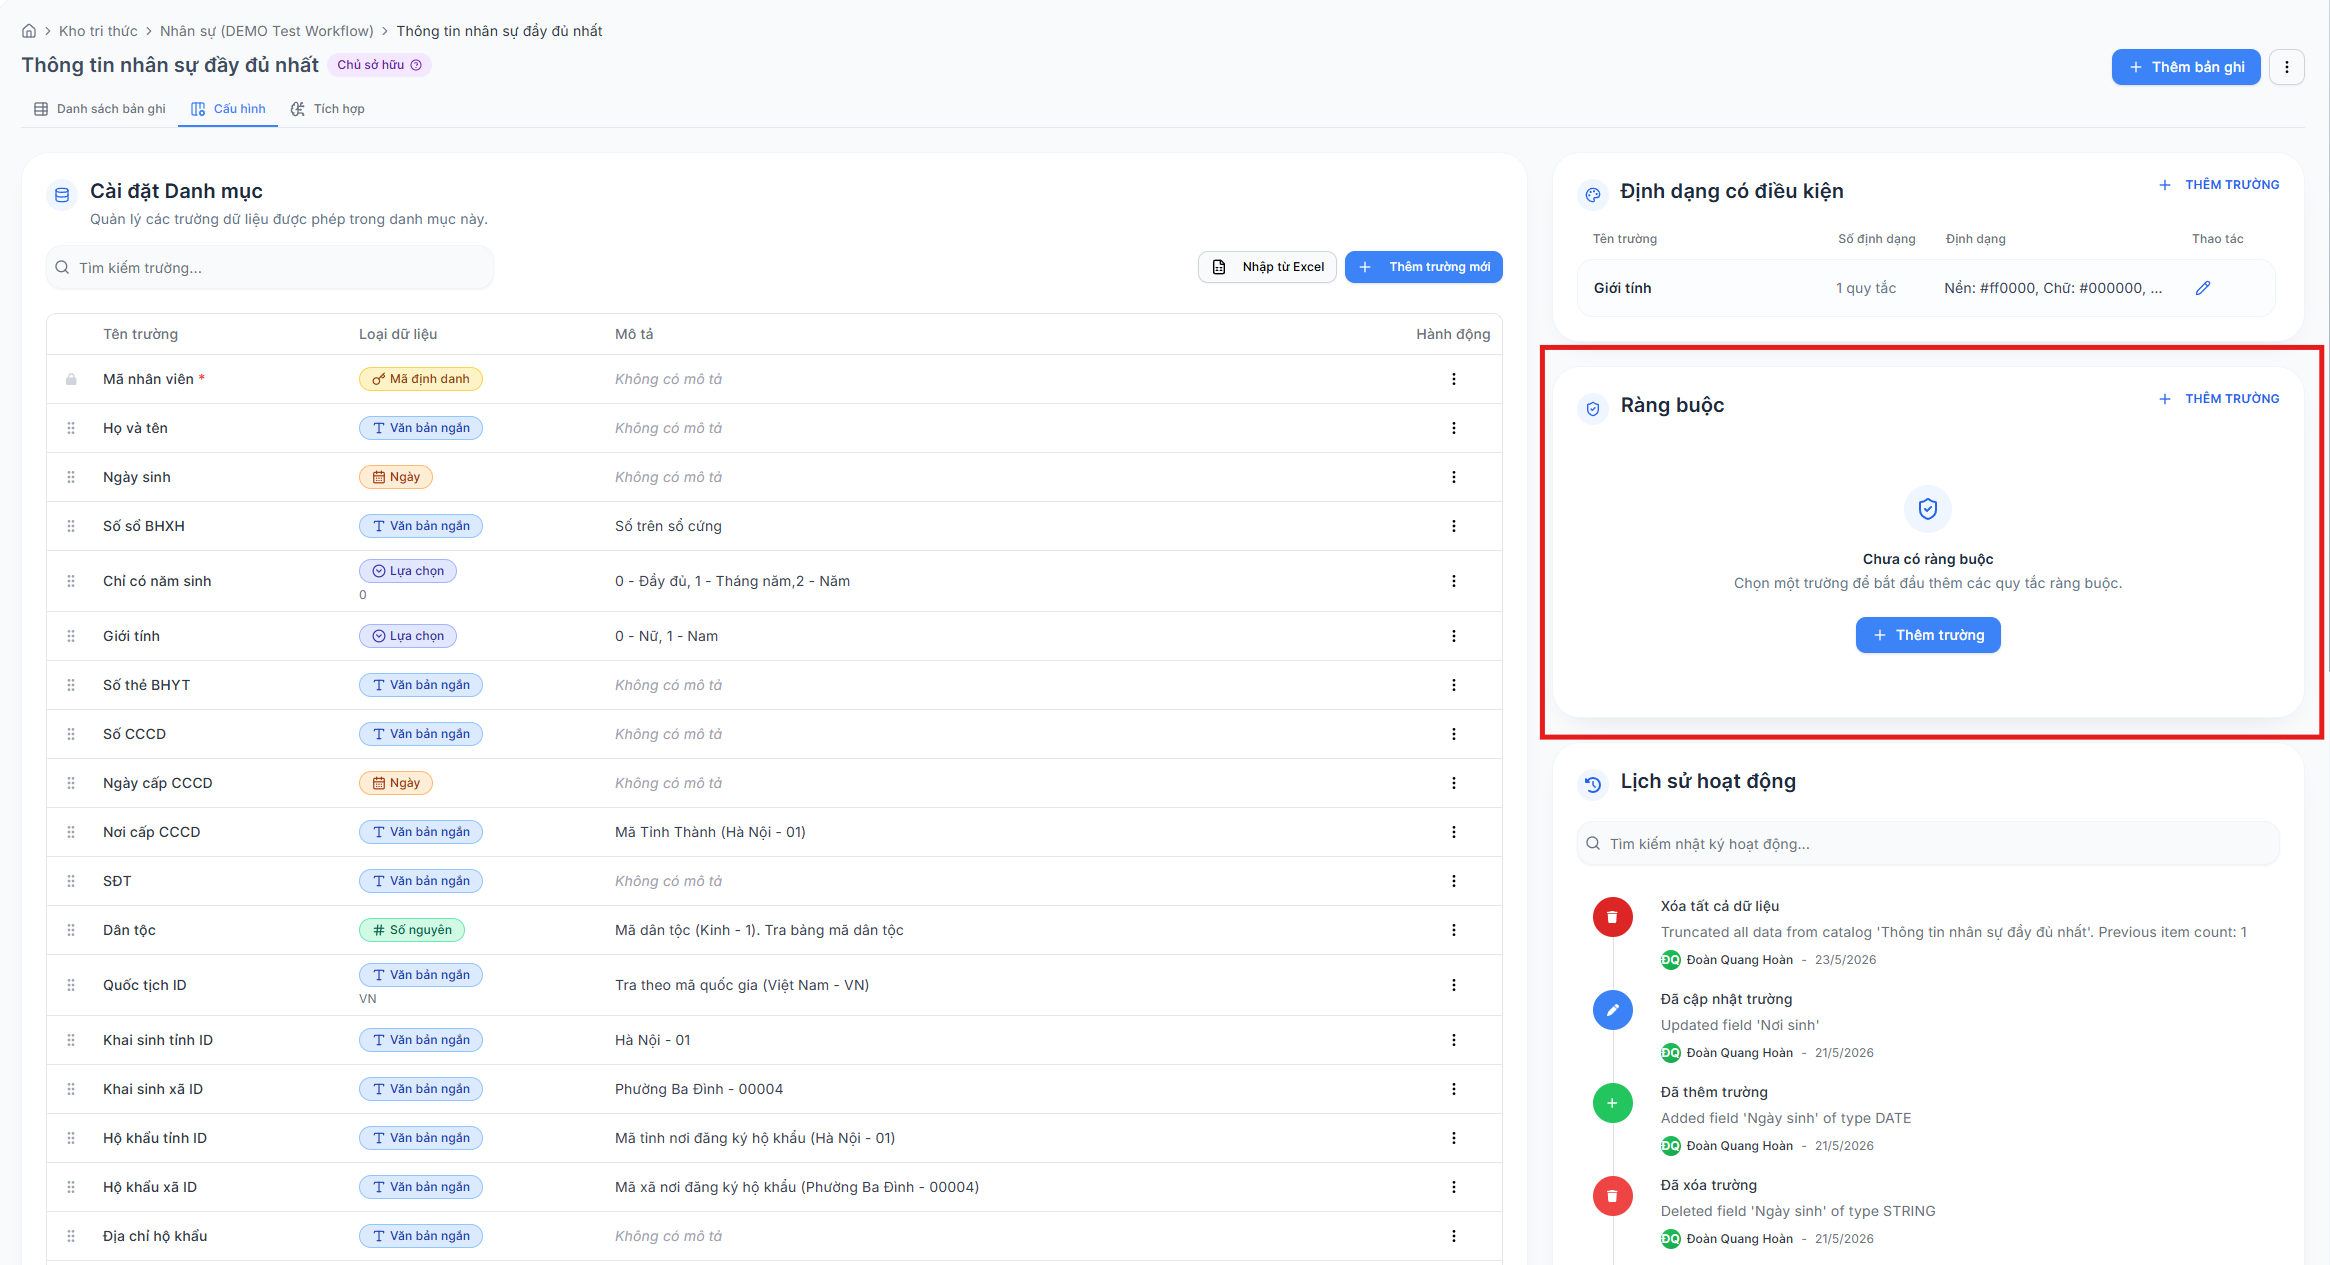2330x1265 pixels.
Task: Open actions menu for Số sổ BHXH row
Action: [x=1454, y=526]
